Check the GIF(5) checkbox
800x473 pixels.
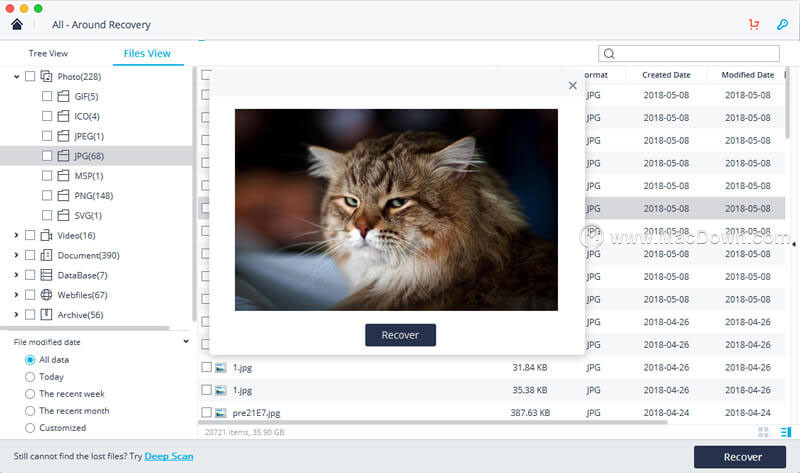[x=47, y=96]
